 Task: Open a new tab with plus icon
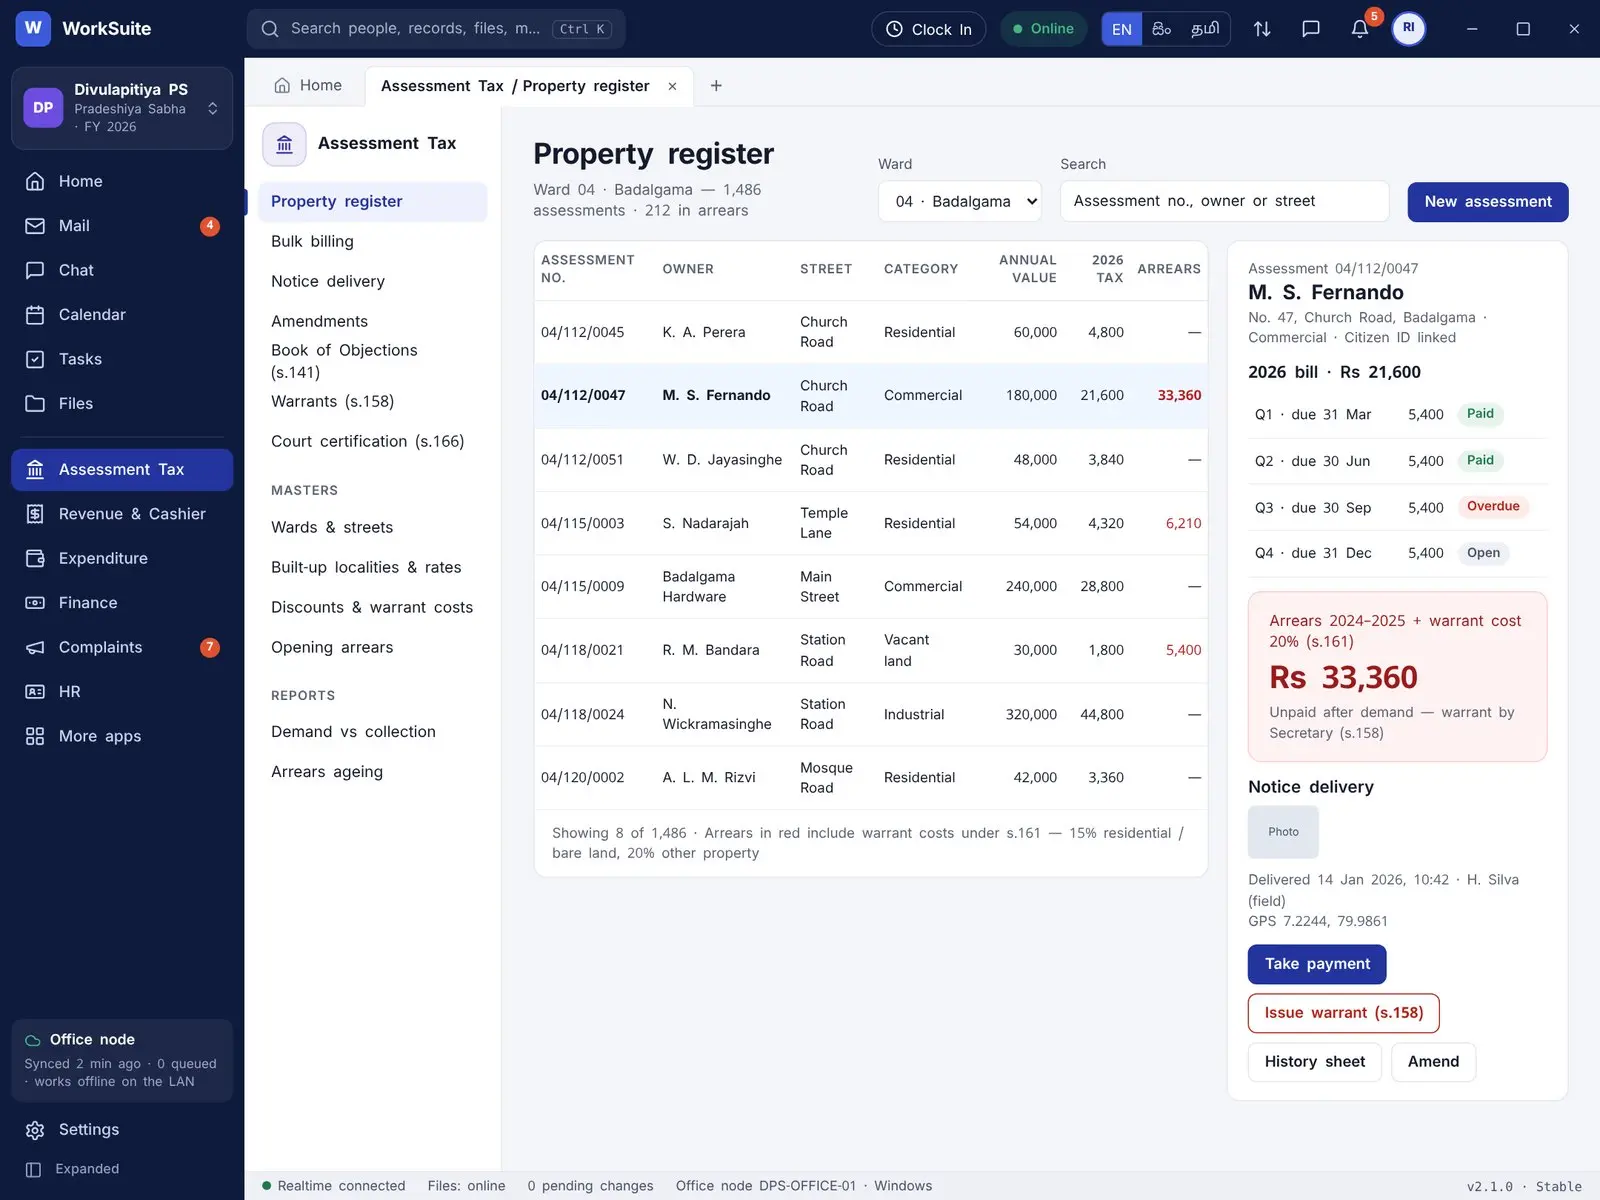click(716, 86)
